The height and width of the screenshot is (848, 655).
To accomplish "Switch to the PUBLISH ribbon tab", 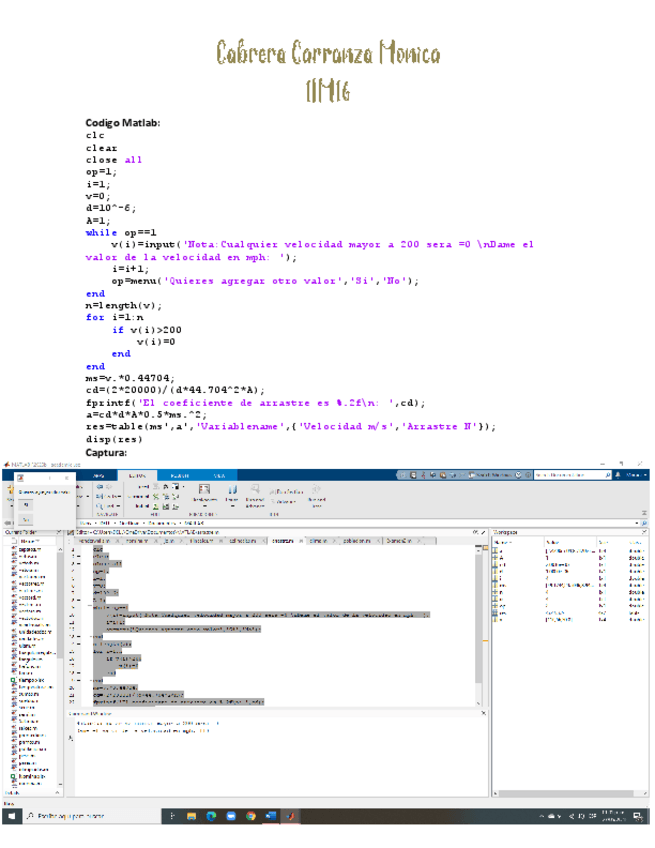I will [x=179, y=475].
